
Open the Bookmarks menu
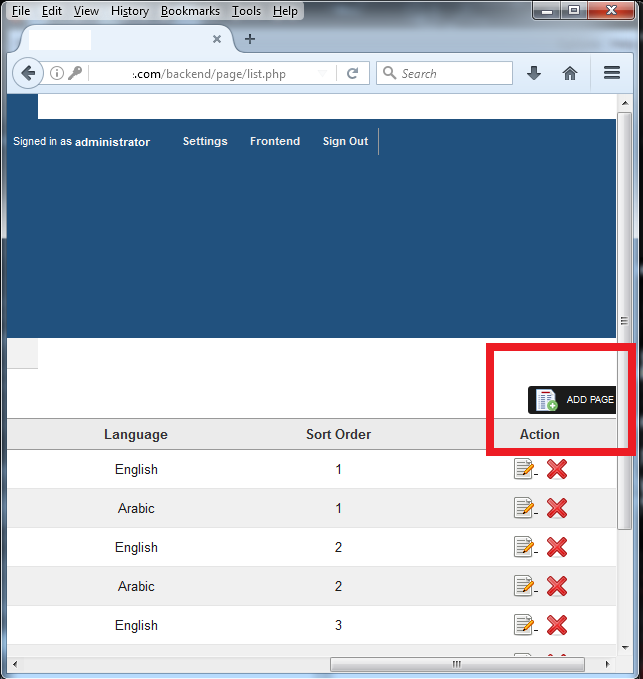[190, 11]
